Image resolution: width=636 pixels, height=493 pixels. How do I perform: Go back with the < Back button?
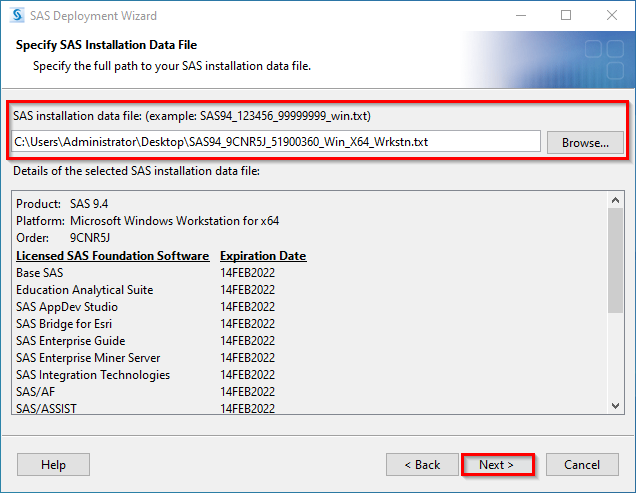422,465
